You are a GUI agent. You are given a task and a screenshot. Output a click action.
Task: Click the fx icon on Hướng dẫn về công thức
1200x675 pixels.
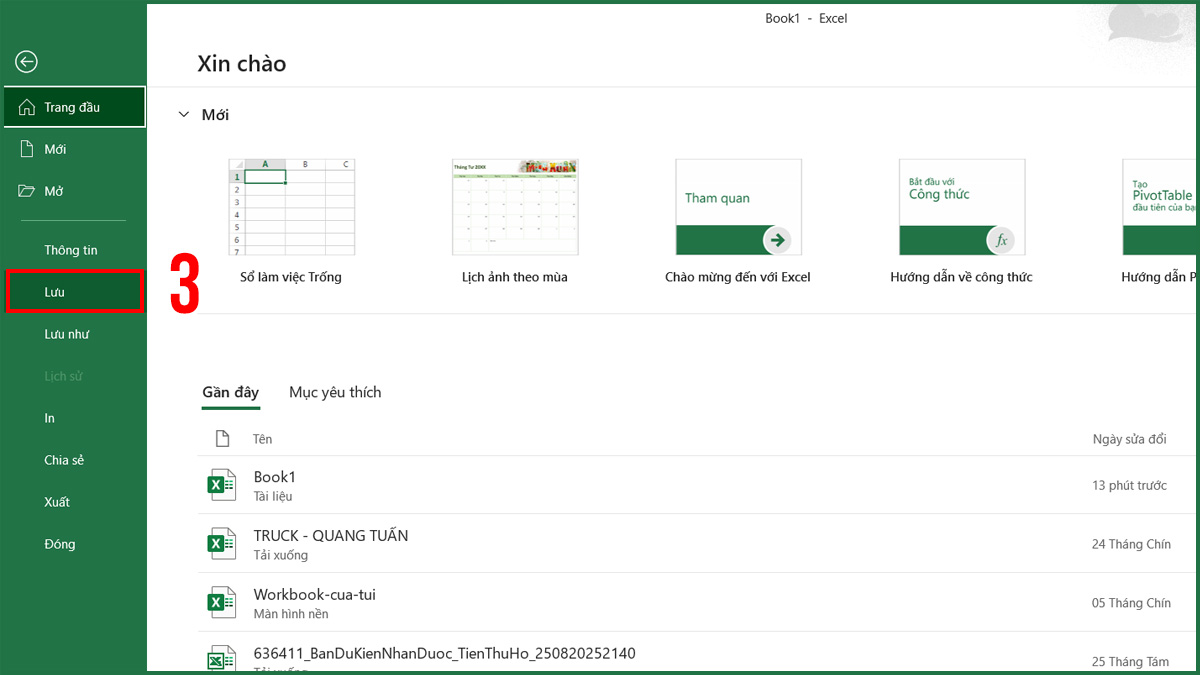pos(1000,240)
